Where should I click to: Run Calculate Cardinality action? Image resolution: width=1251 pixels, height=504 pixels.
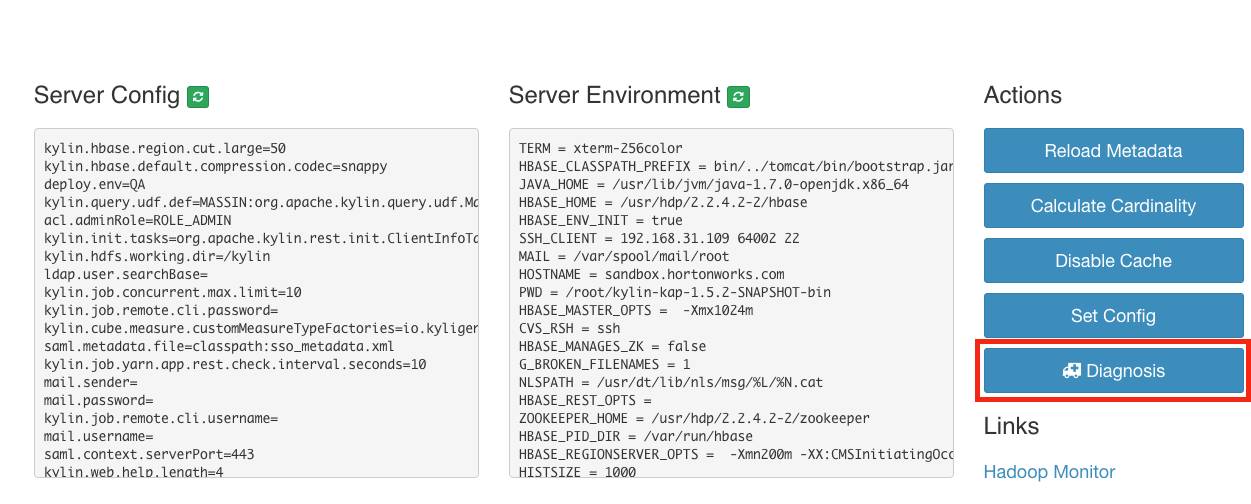(x=1113, y=206)
